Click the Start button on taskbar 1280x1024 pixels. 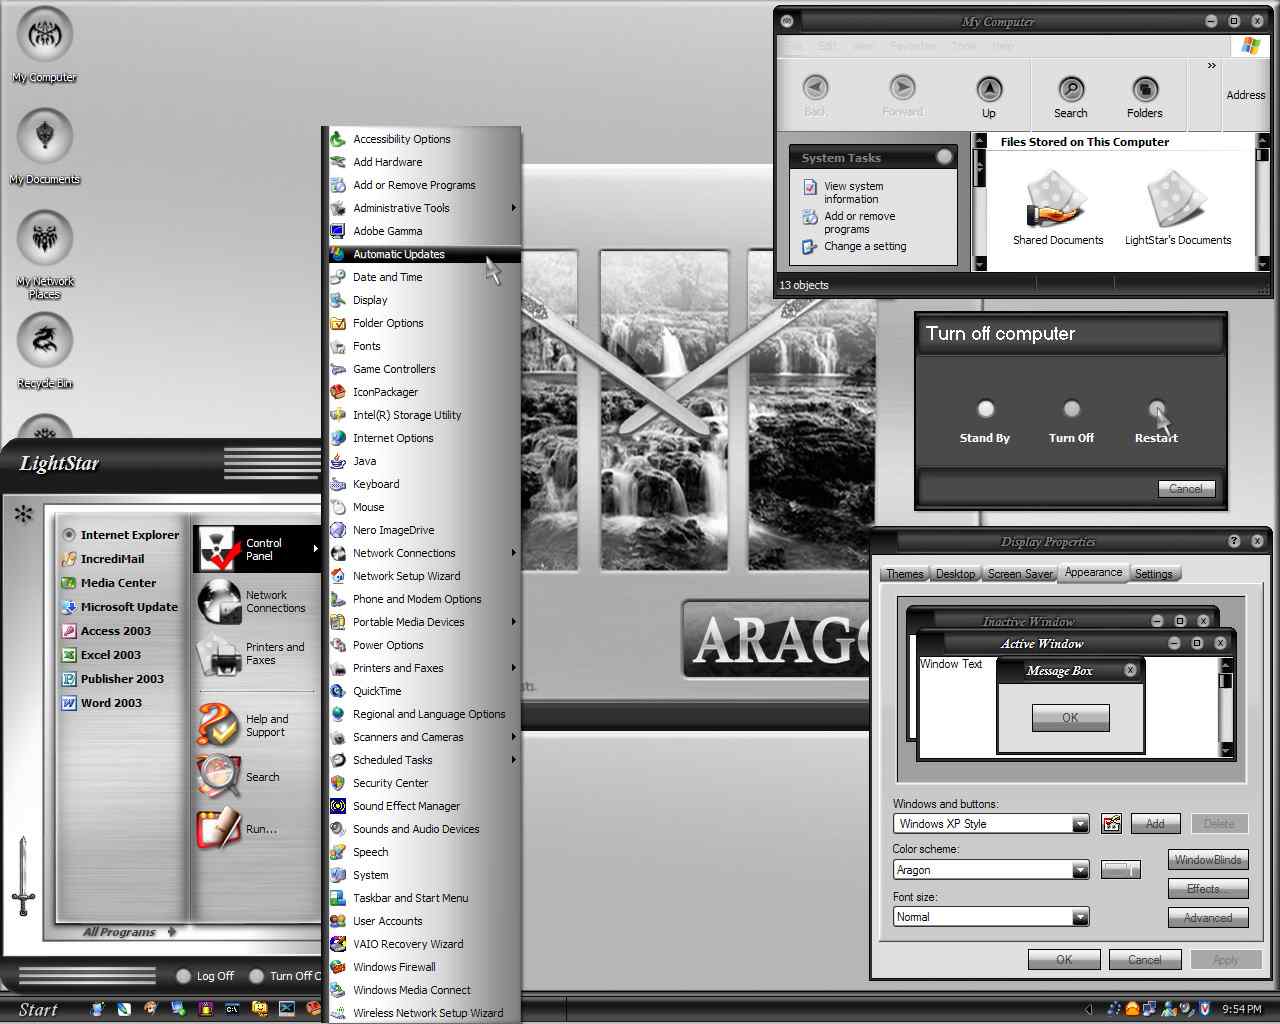[38, 1010]
